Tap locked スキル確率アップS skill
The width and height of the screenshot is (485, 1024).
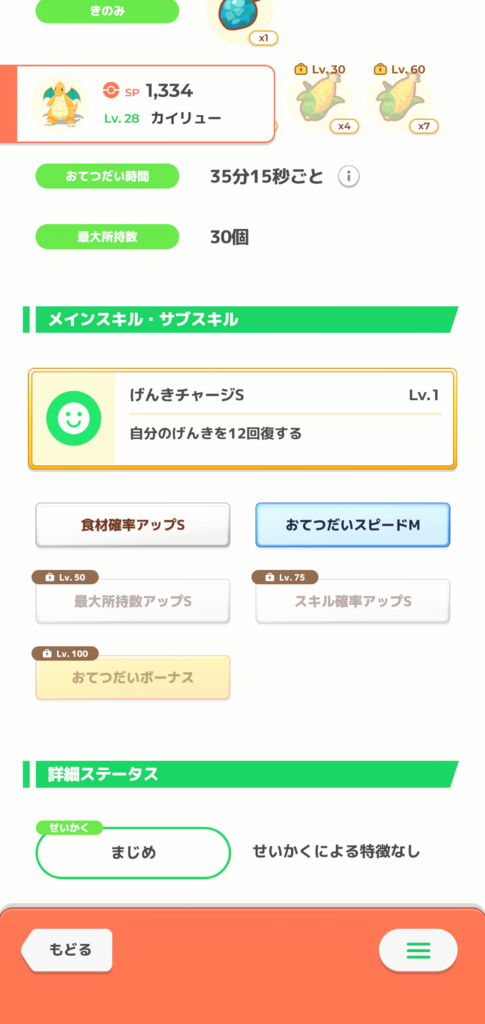point(352,601)
